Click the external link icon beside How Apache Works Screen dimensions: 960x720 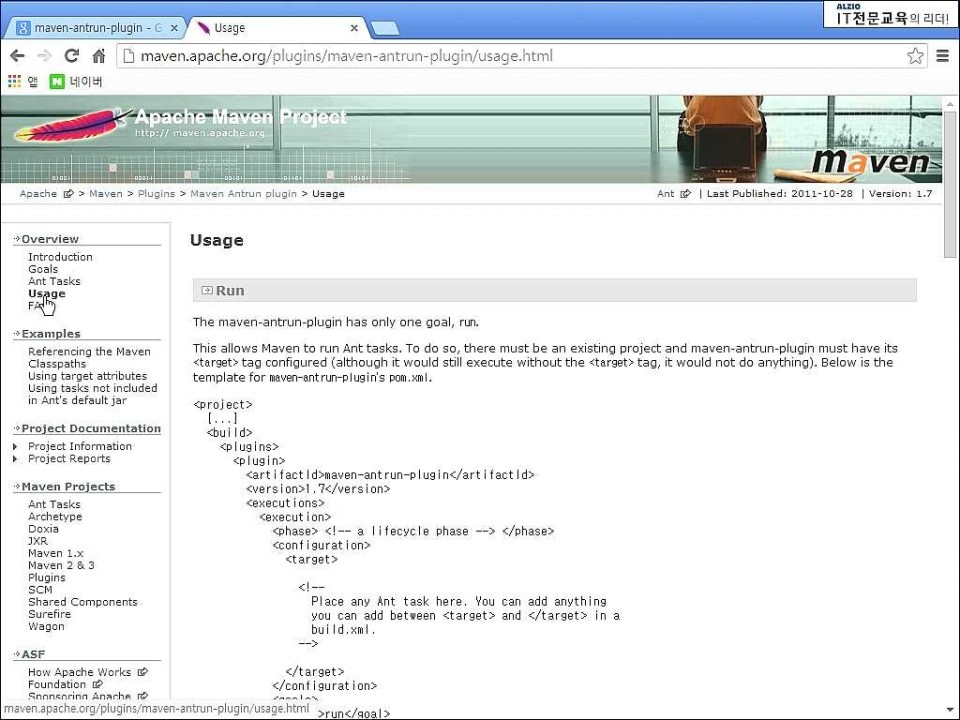(x=143, y=672)
